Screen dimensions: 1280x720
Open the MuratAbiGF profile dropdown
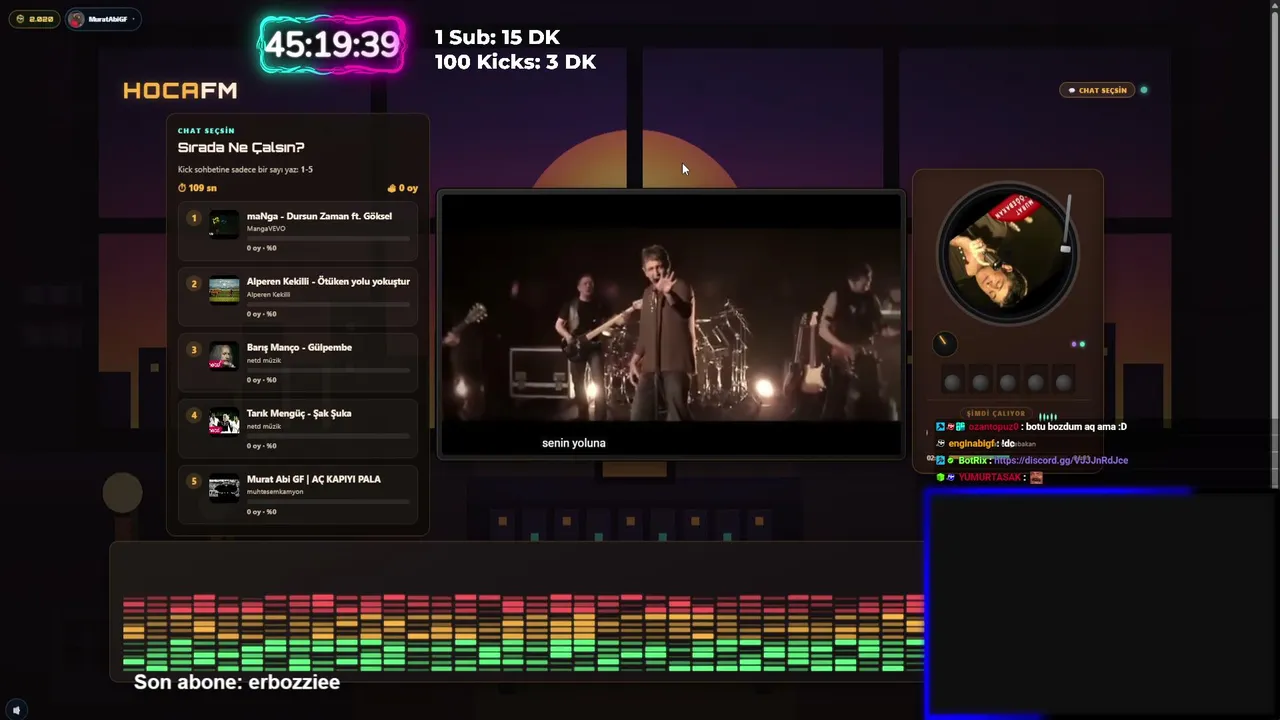click(x=103, y=19)
